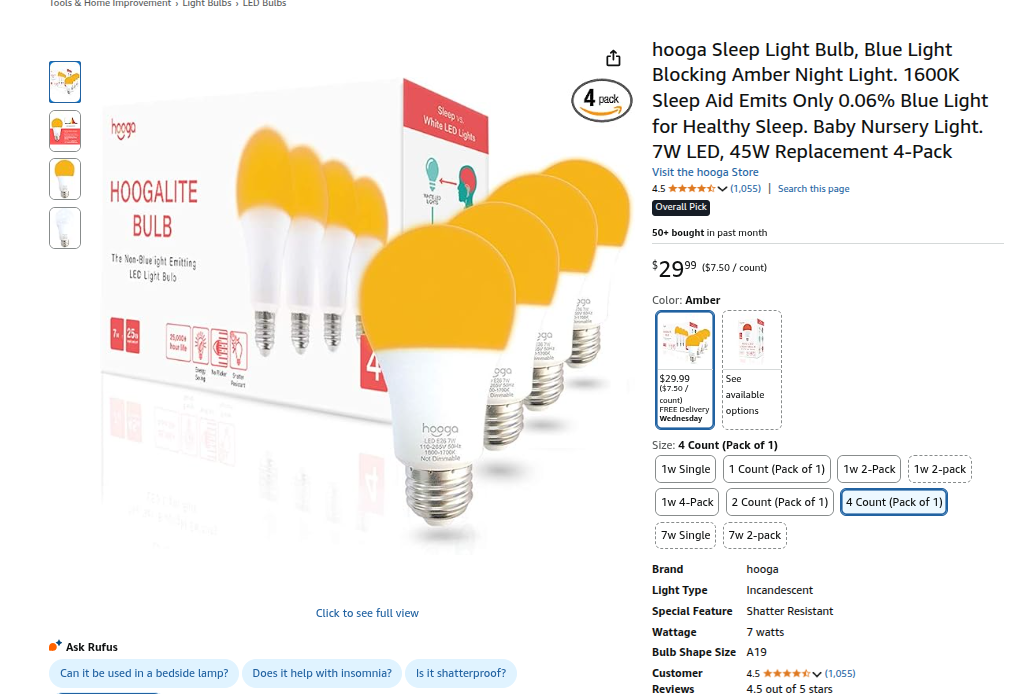Click the share icon above product image
Image resolution: width=1013 pixels, height=694 pixels.
point(613,58)
